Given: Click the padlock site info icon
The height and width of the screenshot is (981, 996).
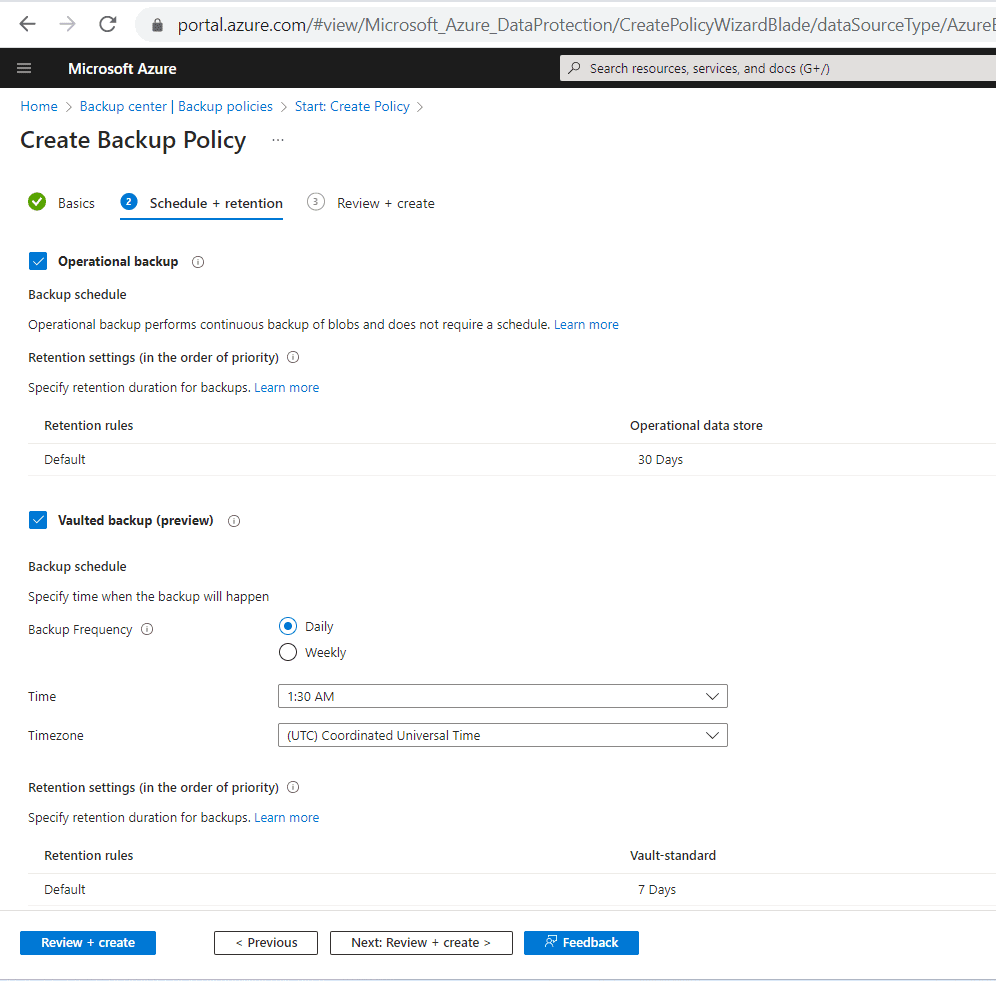Looking at the screenshot, I should [158, 25].
